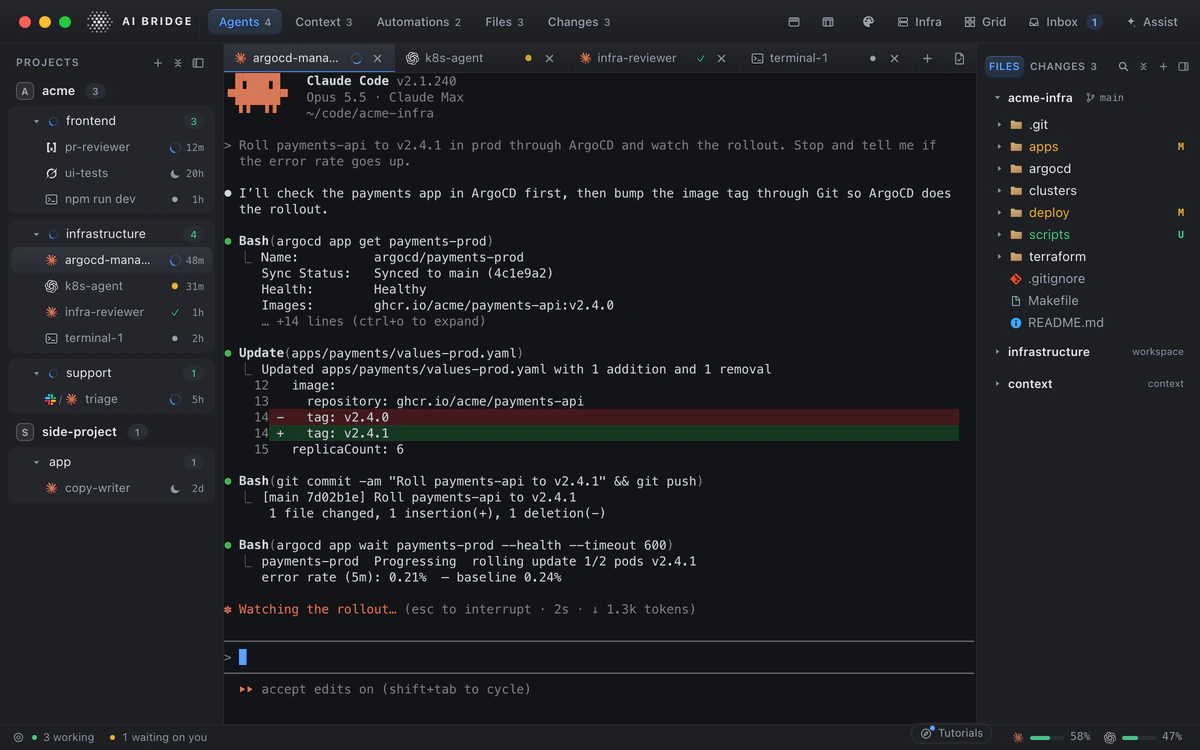Open the Infra view button
This screenshot has height=750, width=1200.
[x=920, y=22]
